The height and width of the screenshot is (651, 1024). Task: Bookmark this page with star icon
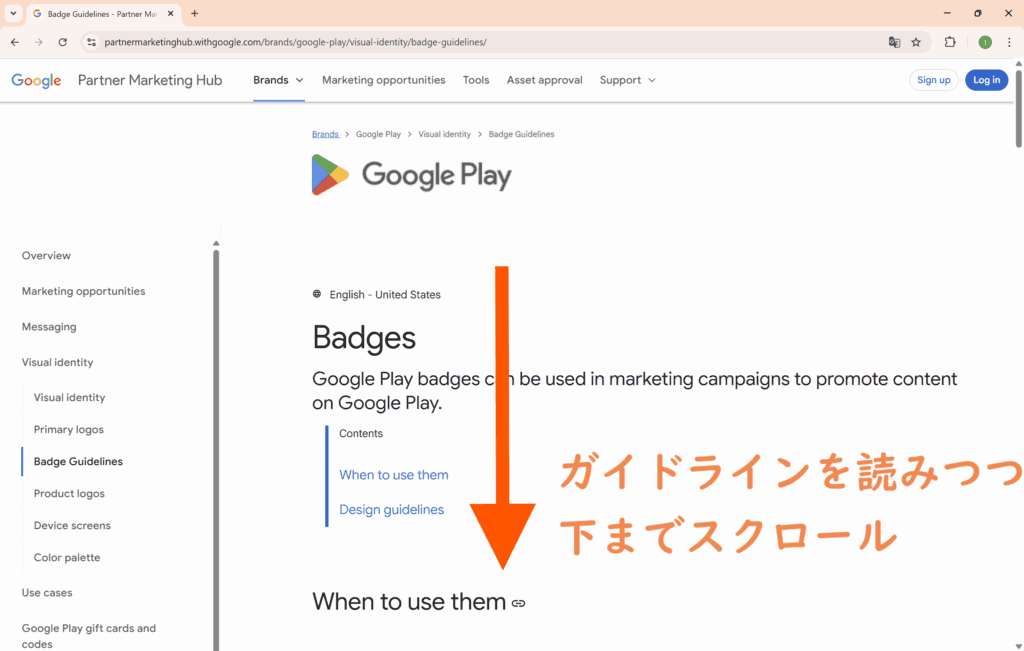(916, 42)
